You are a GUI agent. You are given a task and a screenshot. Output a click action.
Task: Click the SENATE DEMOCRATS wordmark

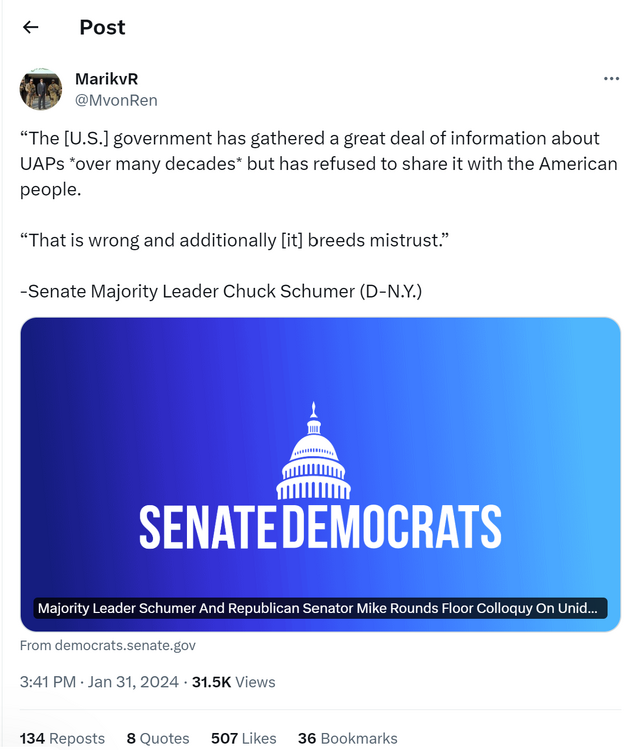(319, 526)
